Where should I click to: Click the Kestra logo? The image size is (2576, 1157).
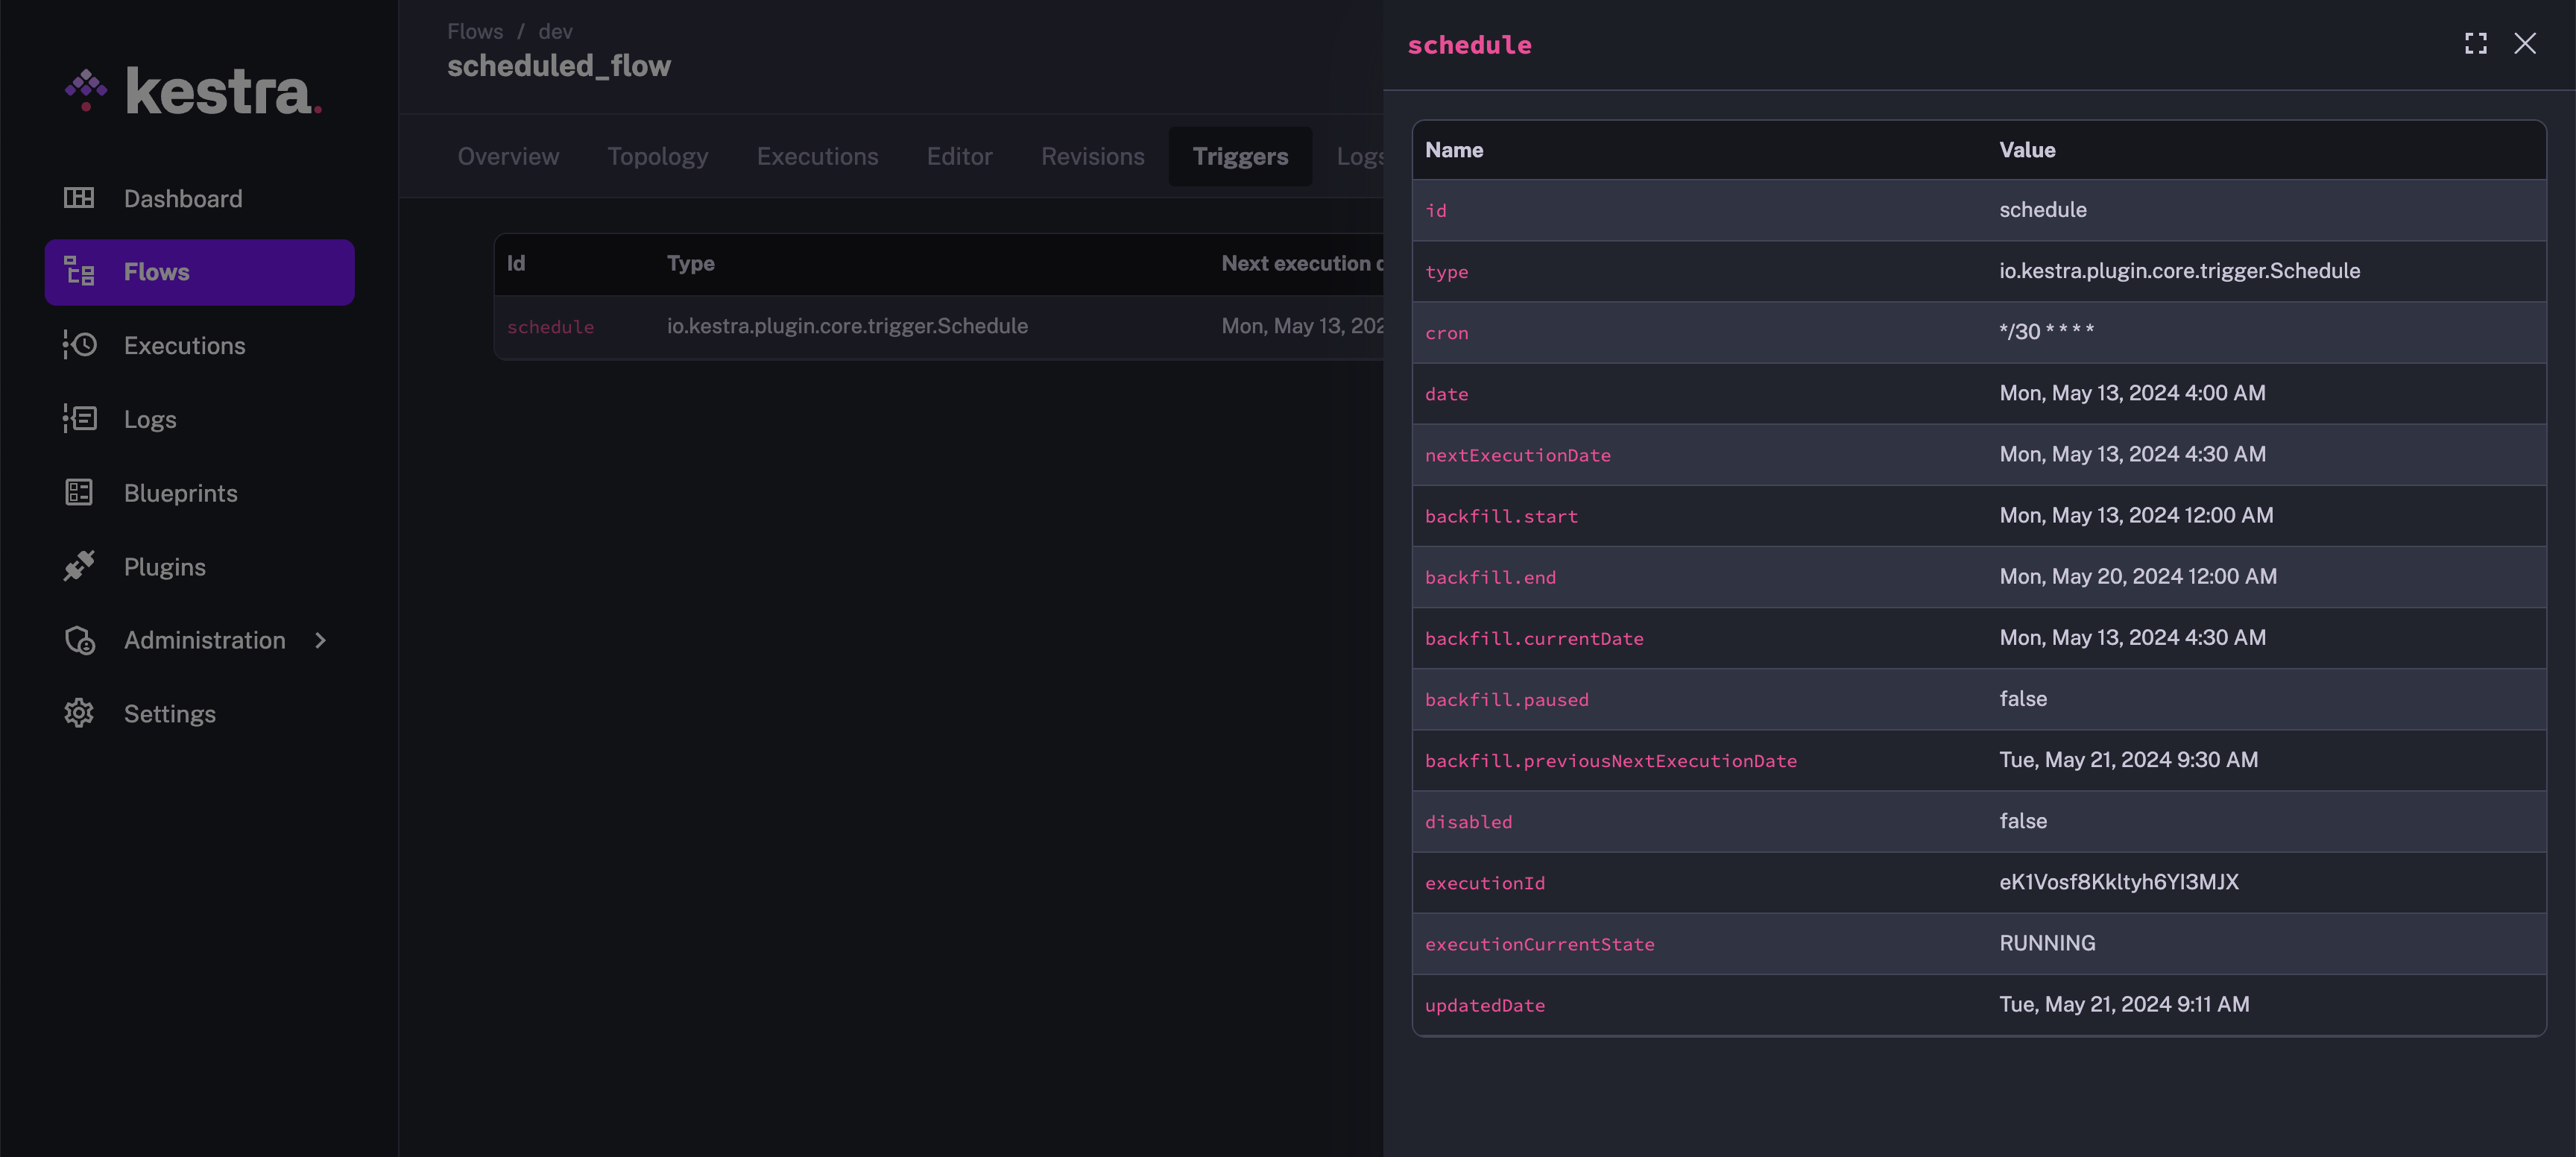(193, 92)
